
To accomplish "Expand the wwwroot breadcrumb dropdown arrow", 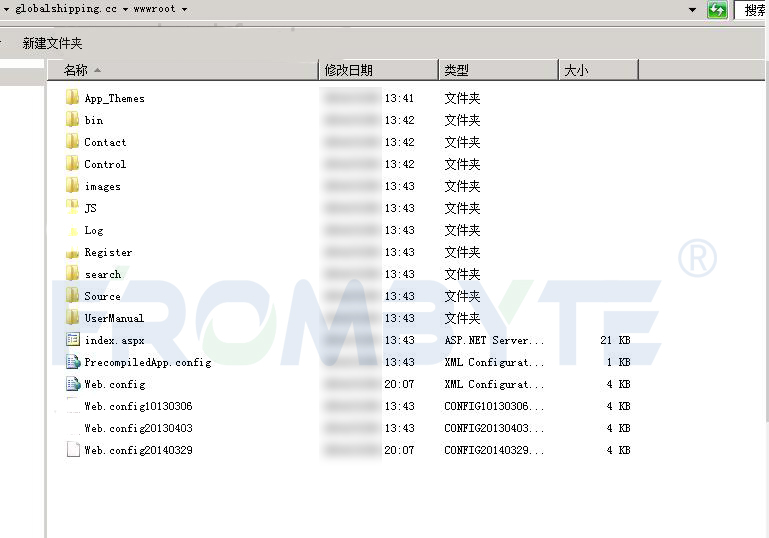I will pyautogui.click(x=184, y=9).
